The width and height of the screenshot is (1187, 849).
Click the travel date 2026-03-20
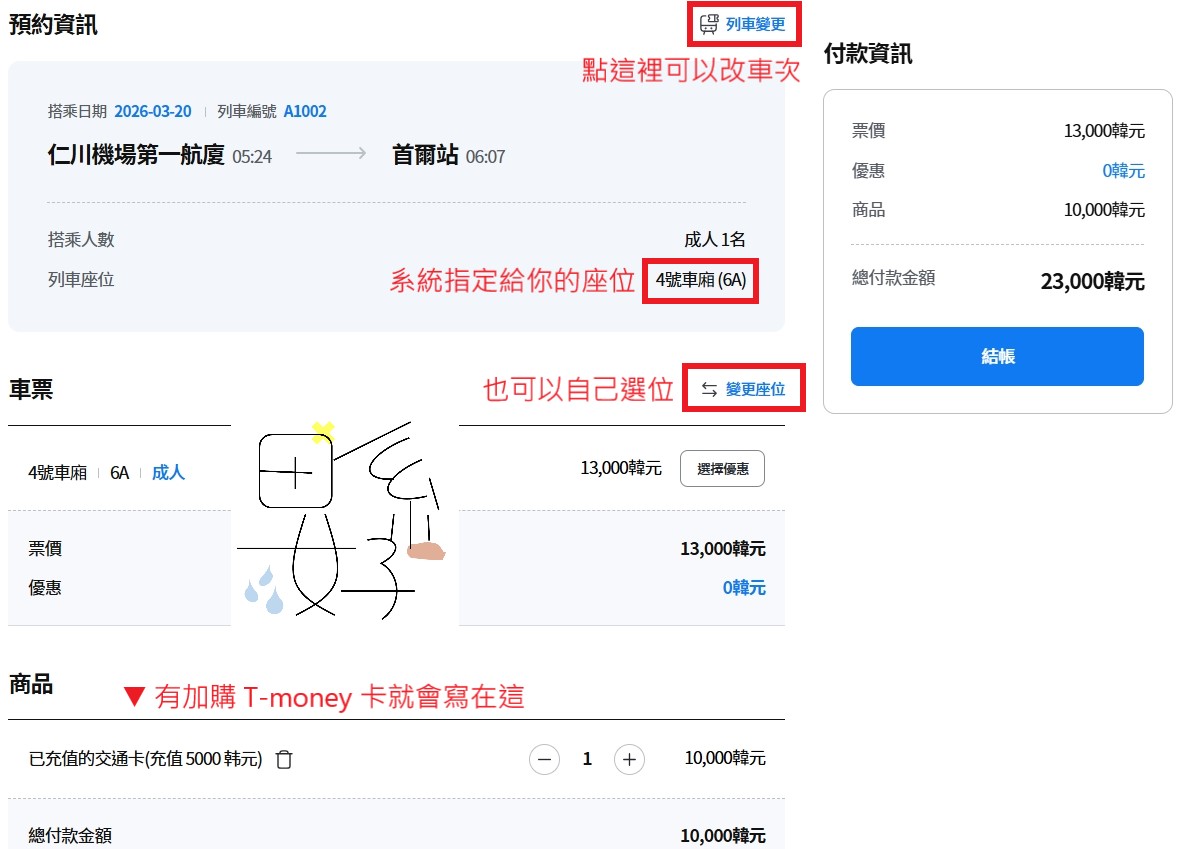click(x=153, y=111)
